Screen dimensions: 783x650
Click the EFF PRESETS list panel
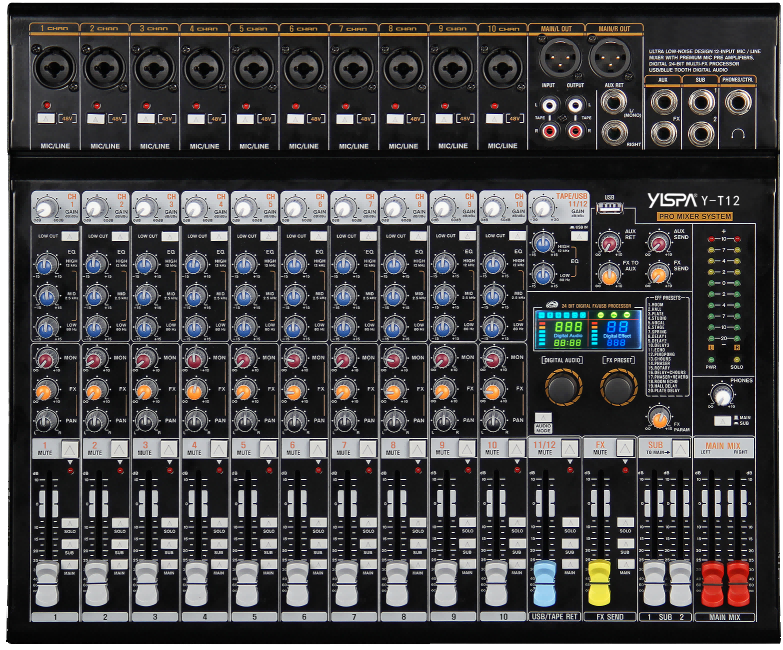(x=667, y=345)
